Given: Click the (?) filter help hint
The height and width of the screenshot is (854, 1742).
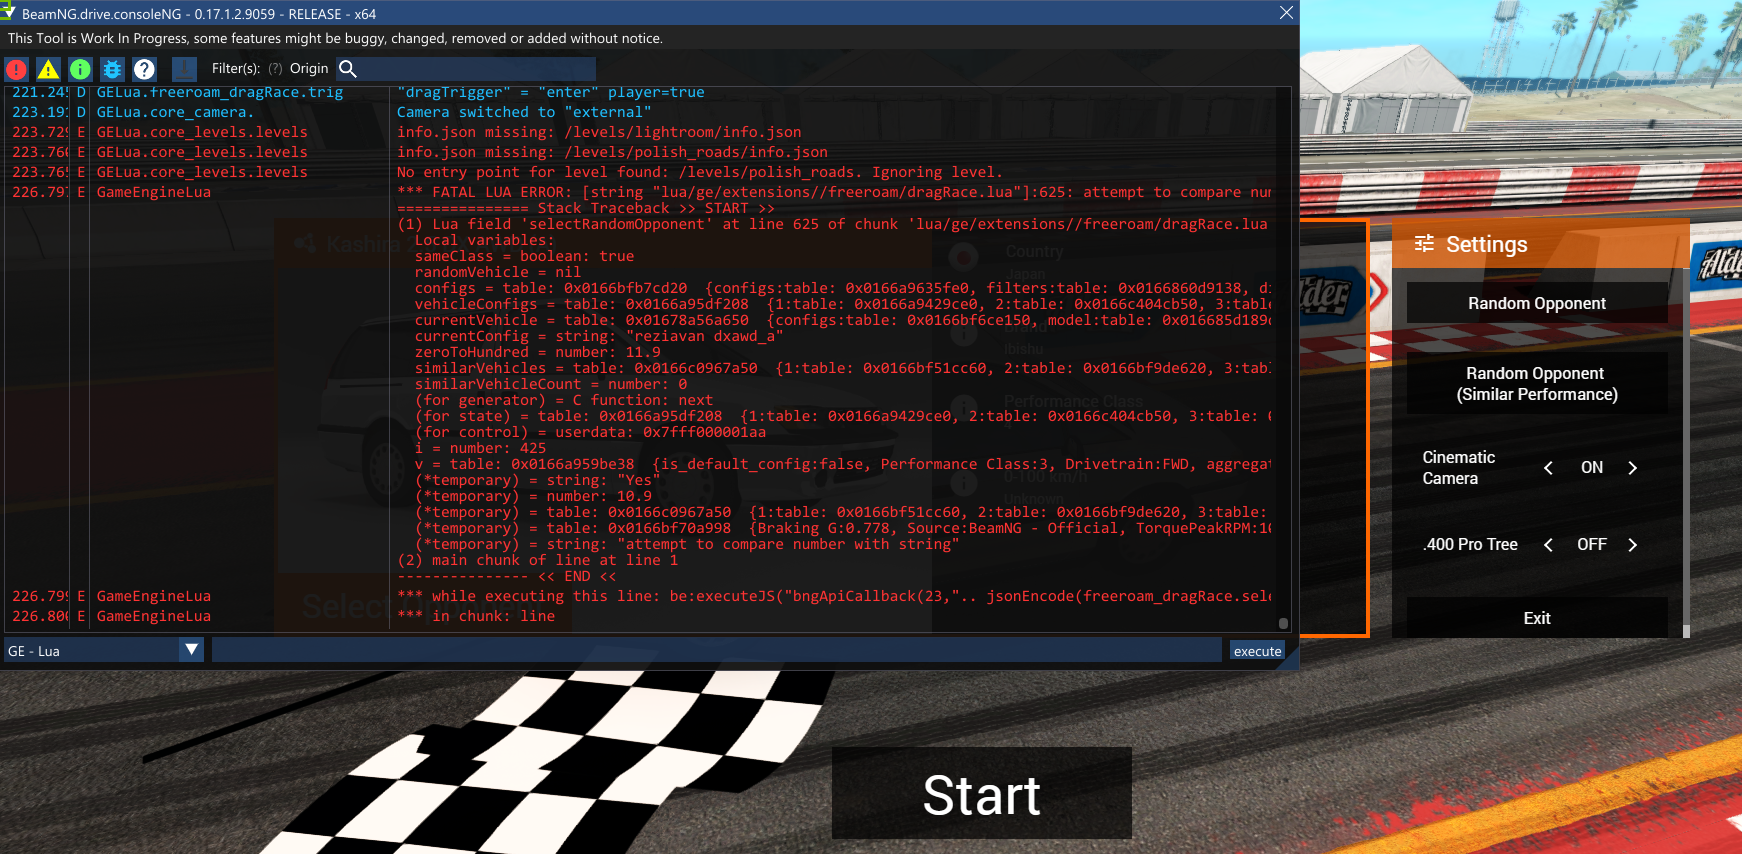Looking at the screenshot, I should pyautogui.click(x=275, y=69).
